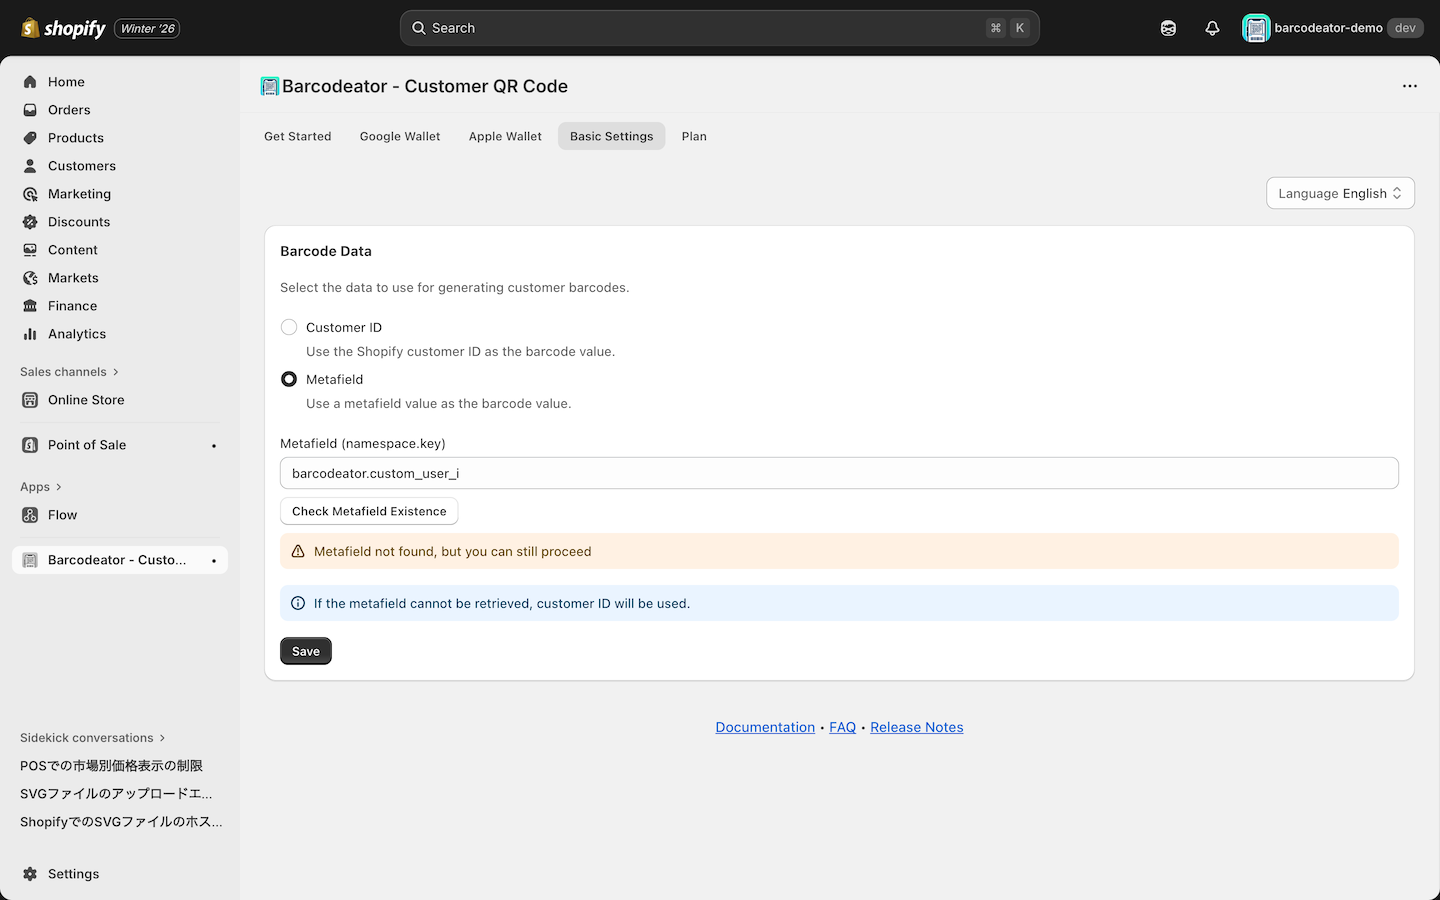Click the Check Metafield Existence button

point(369,511)
